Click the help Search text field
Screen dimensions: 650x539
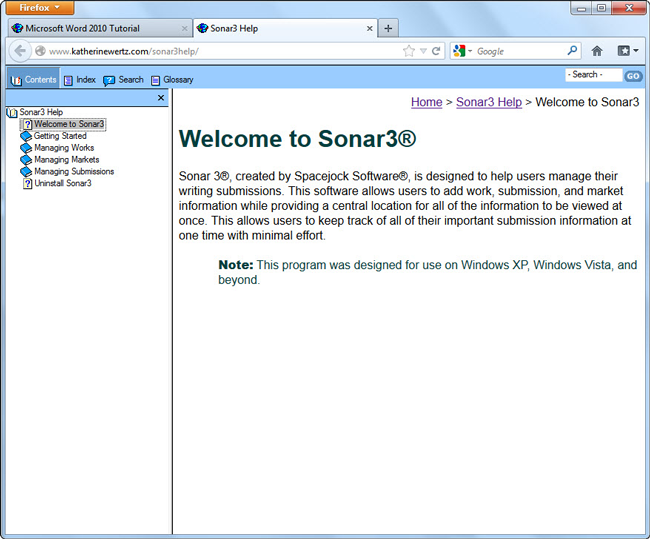[x=594, y=75]
